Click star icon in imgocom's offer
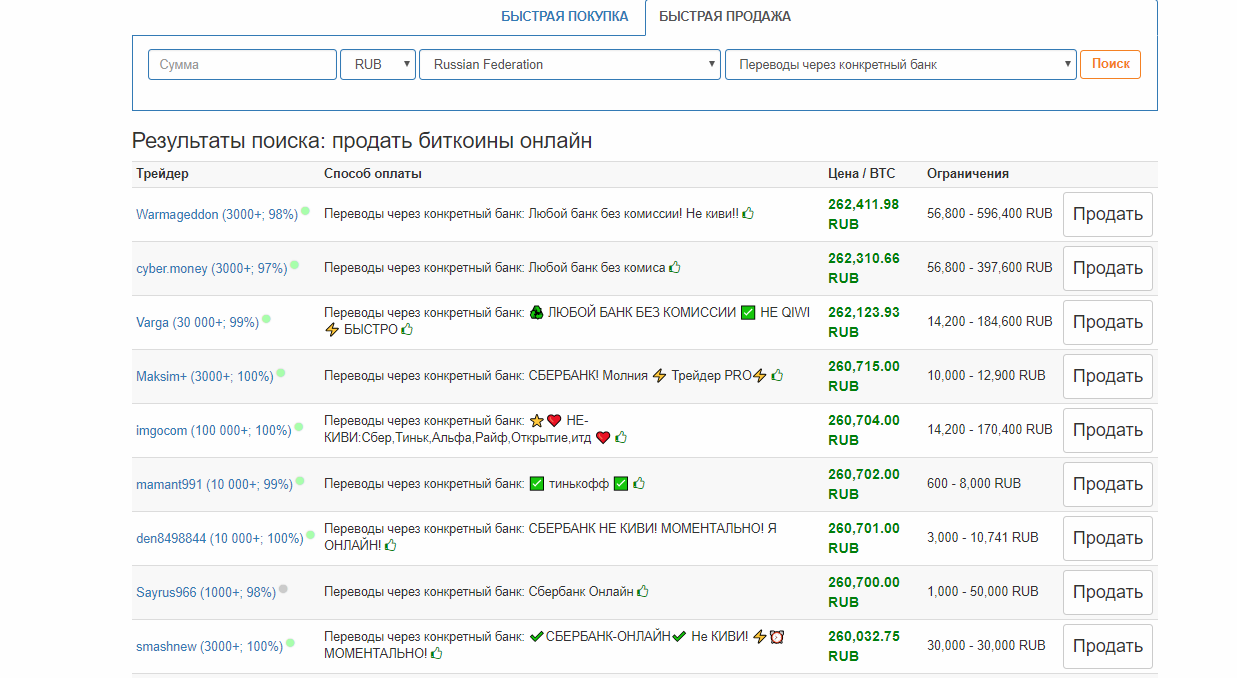 pos(536,421)
